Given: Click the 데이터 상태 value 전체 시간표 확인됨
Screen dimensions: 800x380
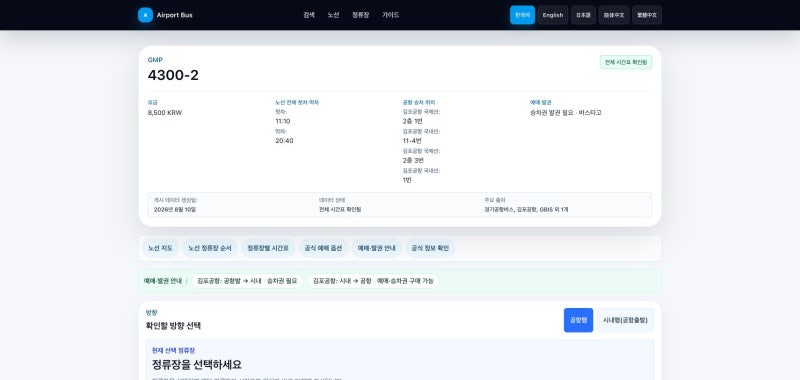Looking at the screenshot, I should coord(340,210).
